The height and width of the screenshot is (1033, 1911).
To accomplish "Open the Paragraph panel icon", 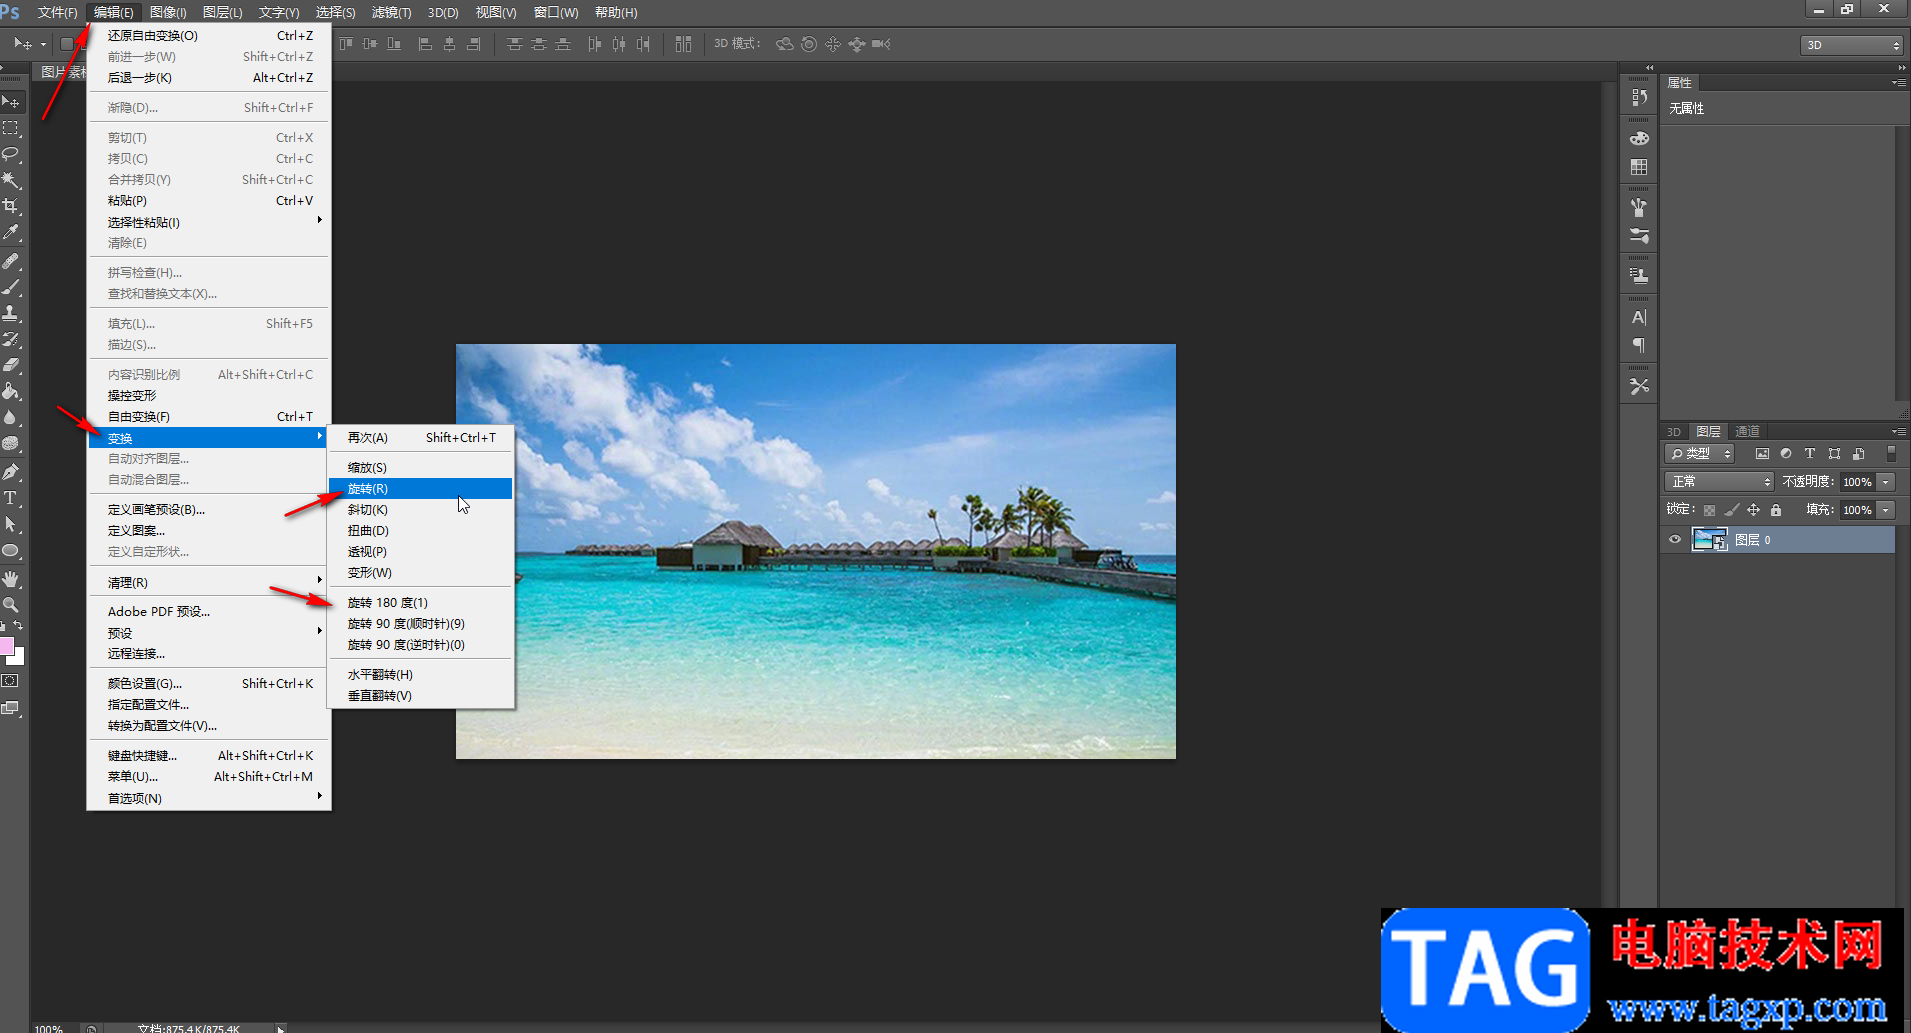I will (x=1639, y=346).
